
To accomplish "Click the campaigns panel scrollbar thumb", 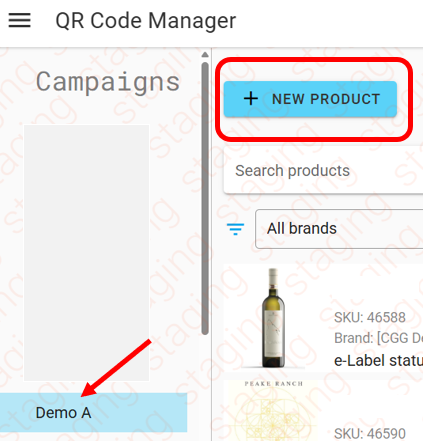I will click(x=205, y=198).
